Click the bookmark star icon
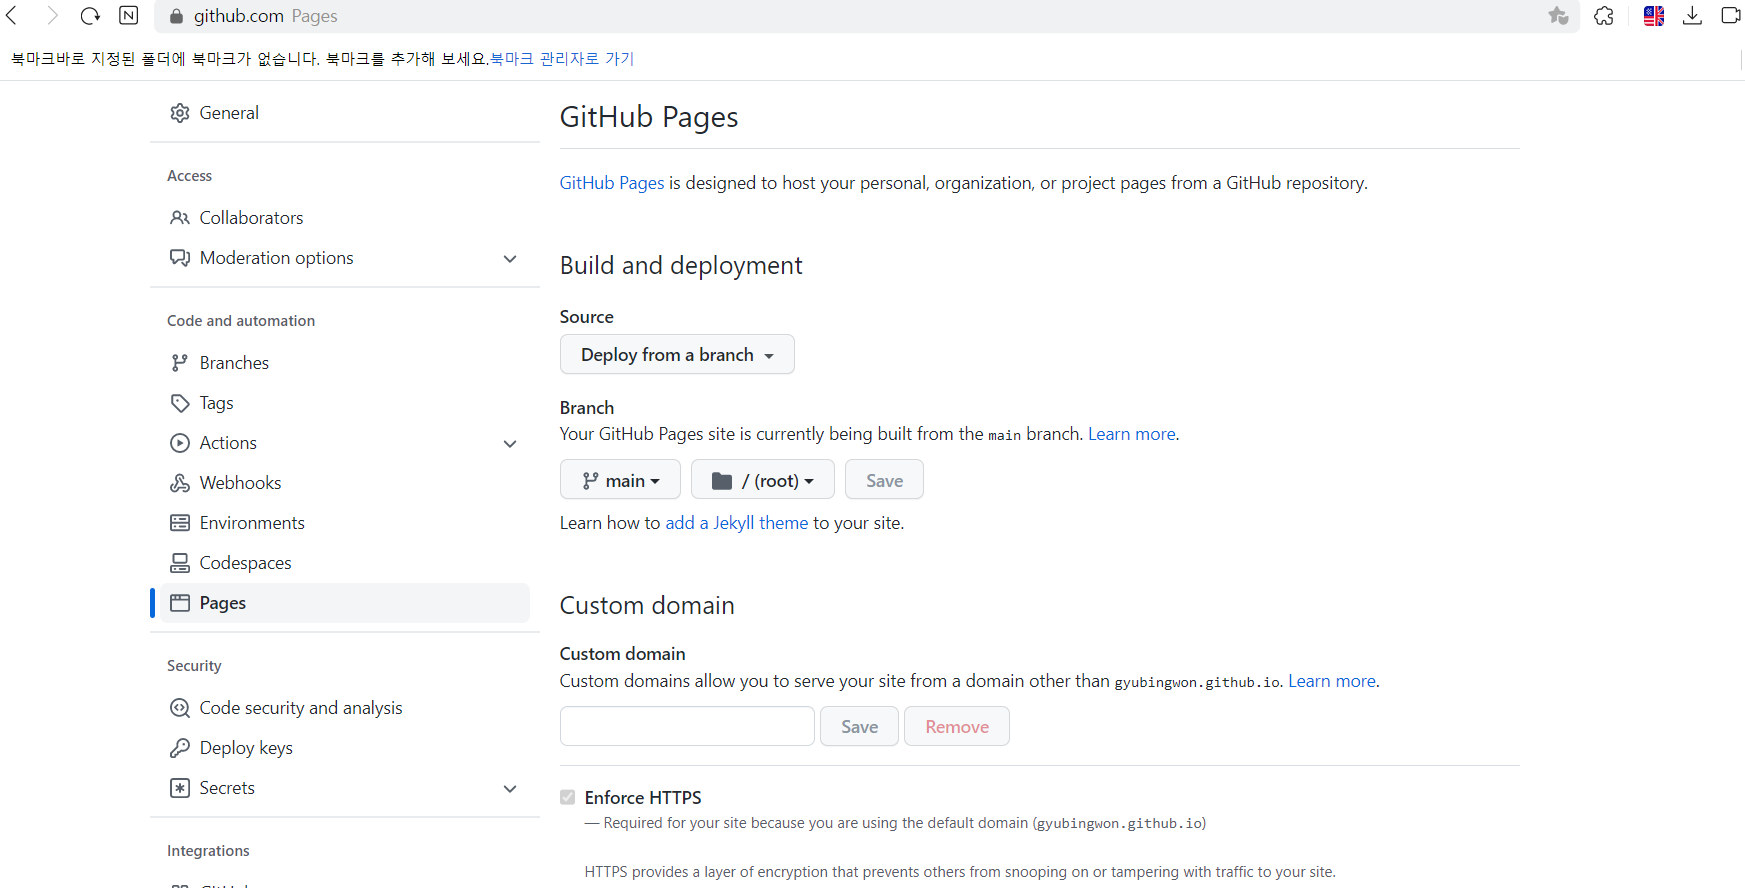Screen dimensions: 1745x888 [1558, 15]
